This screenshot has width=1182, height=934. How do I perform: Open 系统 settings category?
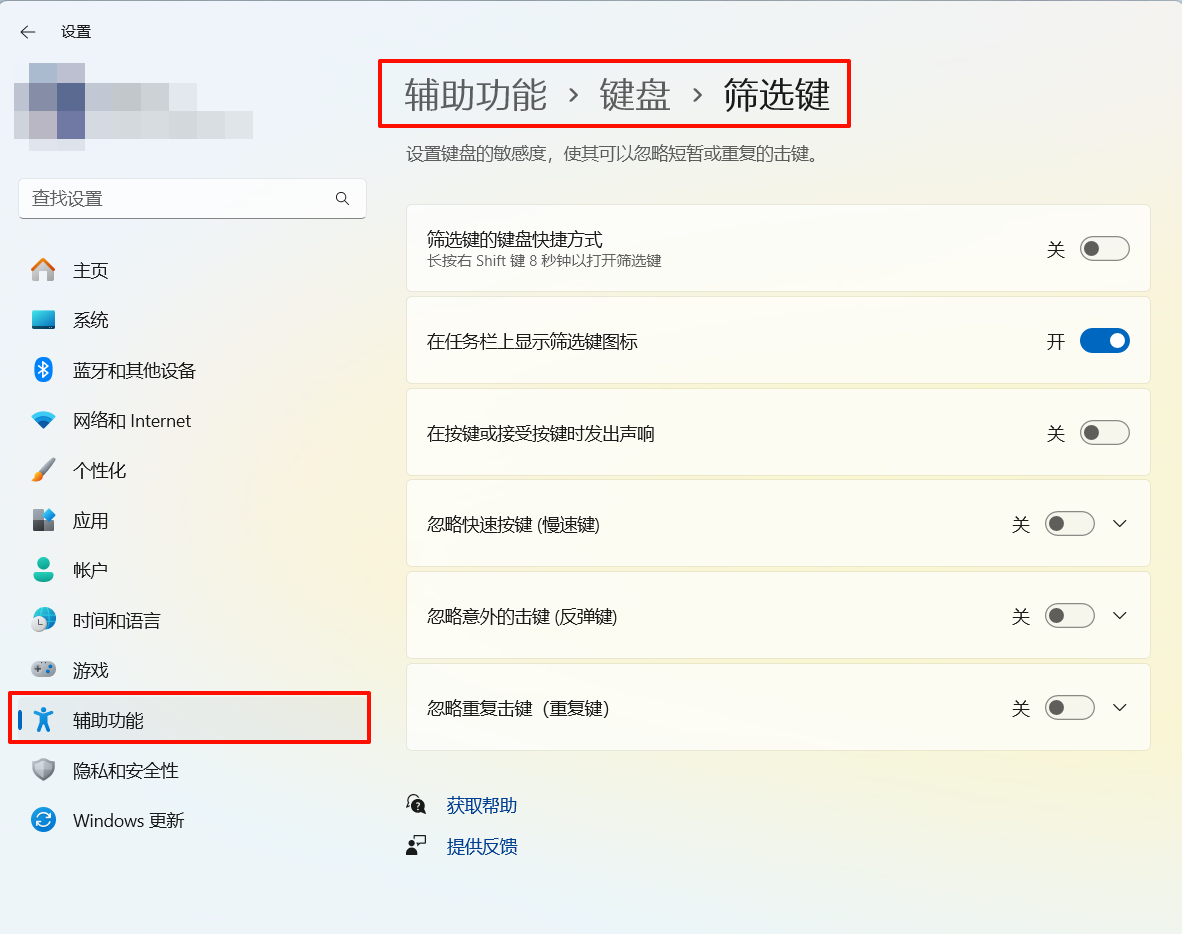(192, 320)
